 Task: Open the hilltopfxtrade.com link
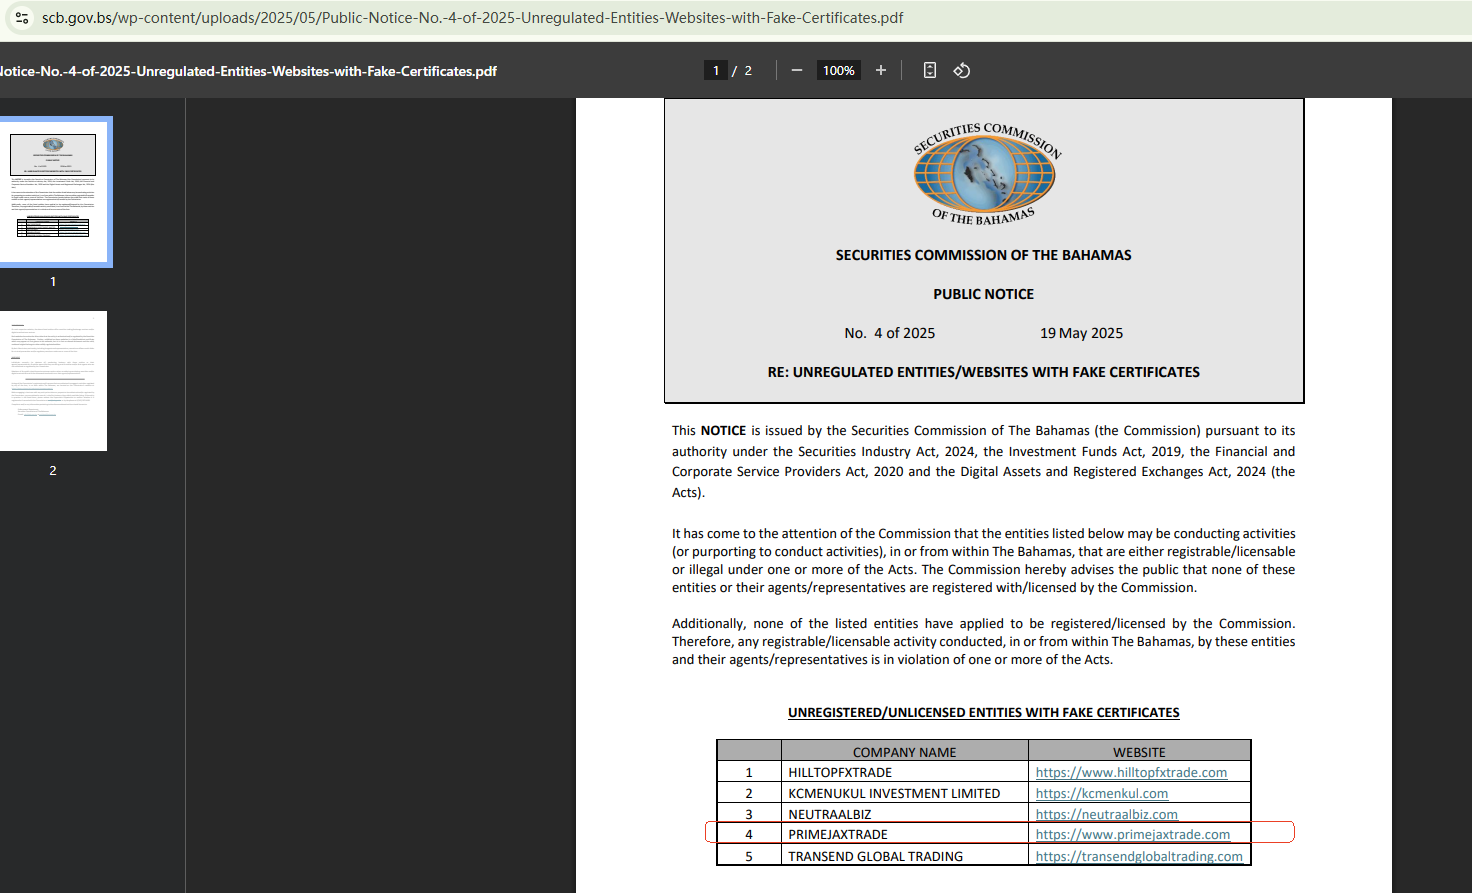tap(1131, 772)
